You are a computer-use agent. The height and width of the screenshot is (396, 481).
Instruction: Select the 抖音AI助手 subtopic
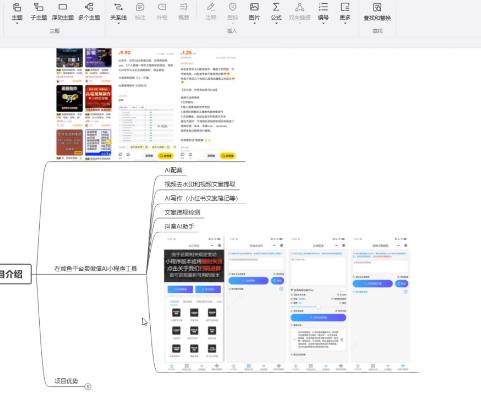(x=179, y=226)
